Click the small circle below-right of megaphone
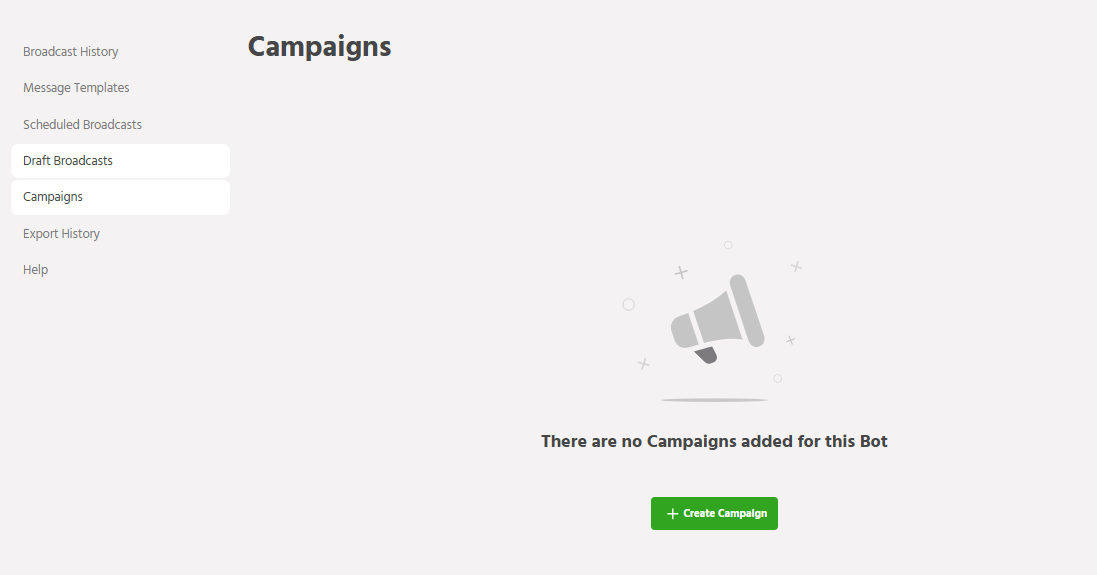This screenshot has width=1097, height=575. pos(777,378)
